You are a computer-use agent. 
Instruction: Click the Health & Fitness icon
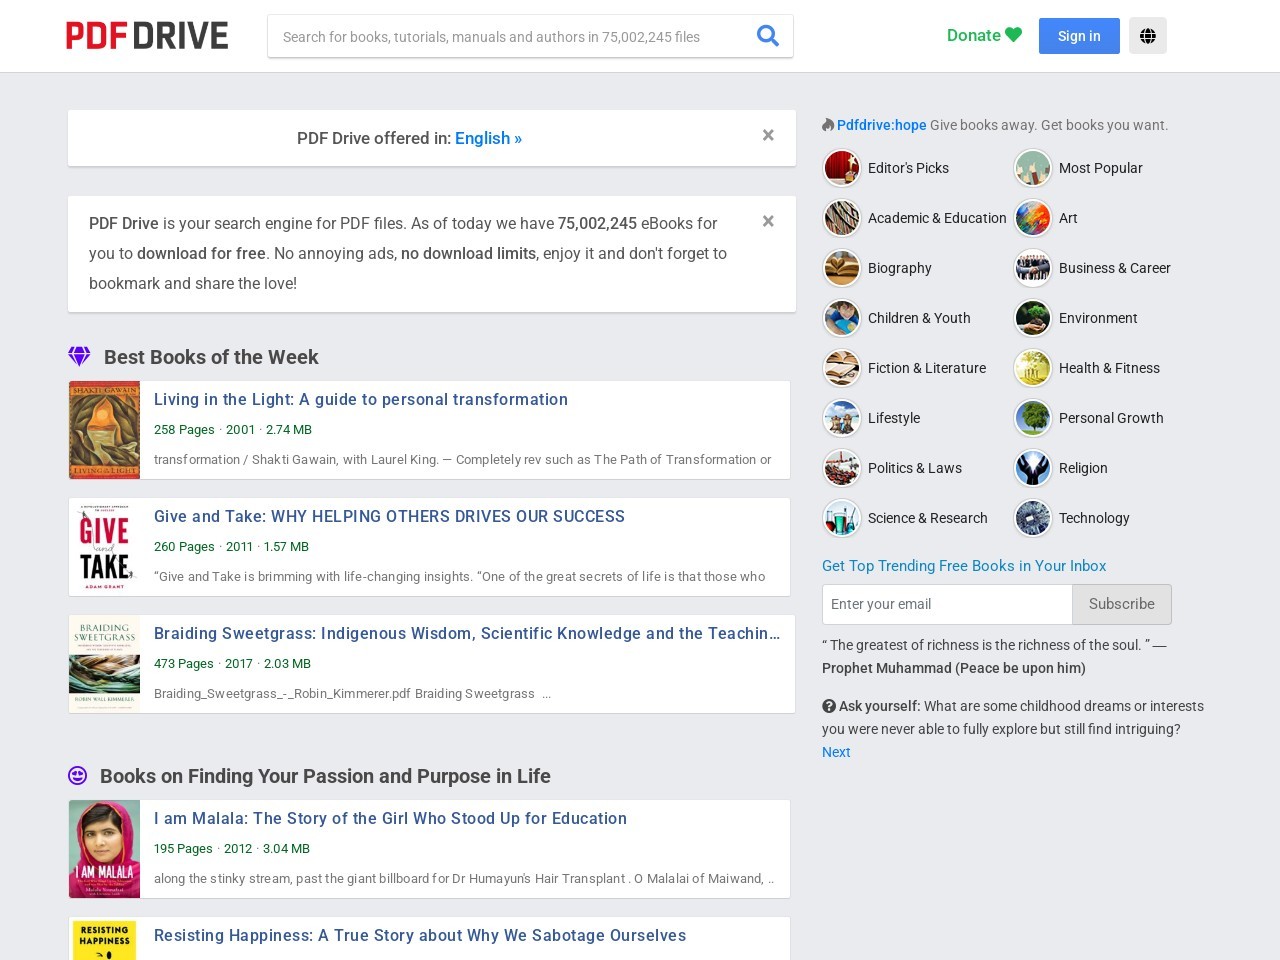coord(1033,368)
